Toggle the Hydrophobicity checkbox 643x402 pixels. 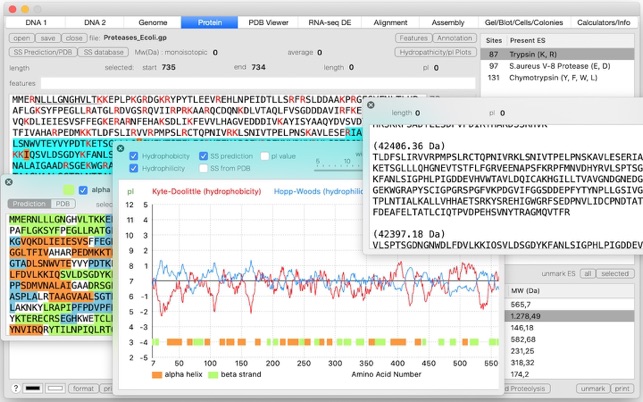(133, 156)
